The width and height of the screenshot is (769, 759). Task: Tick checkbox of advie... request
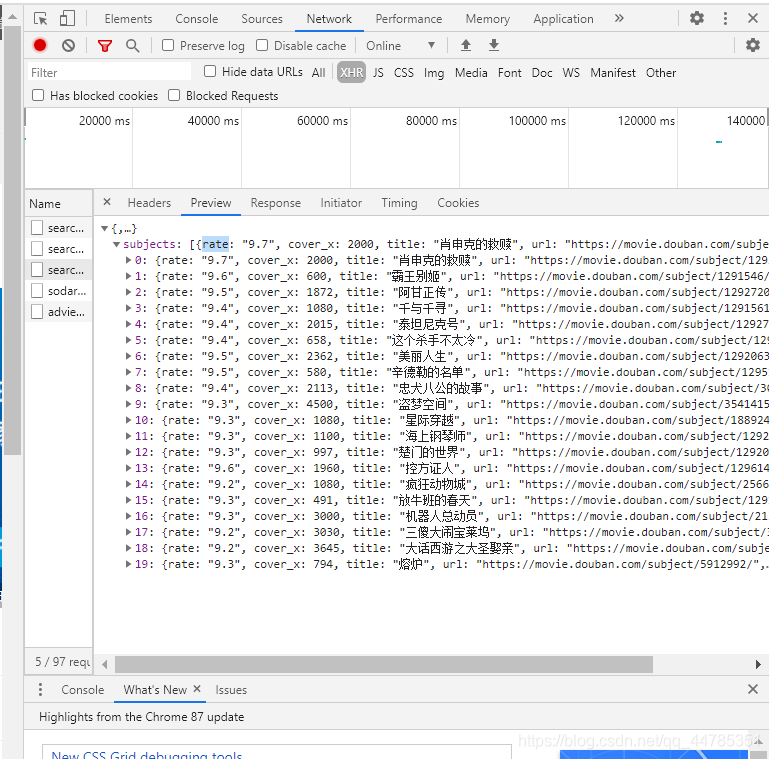pyautogui.click(x=37, y=312)
